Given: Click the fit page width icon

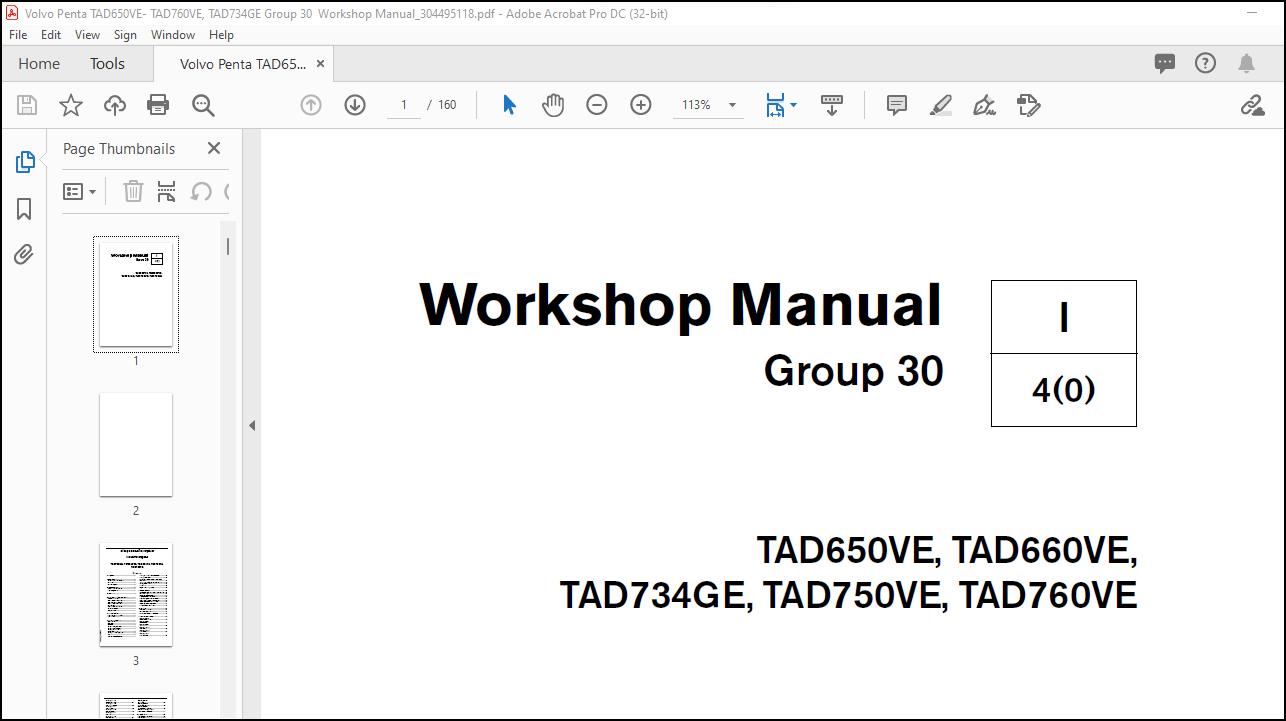Looking at the screenshot, I should pyautogui.click(x=775, y=105).
